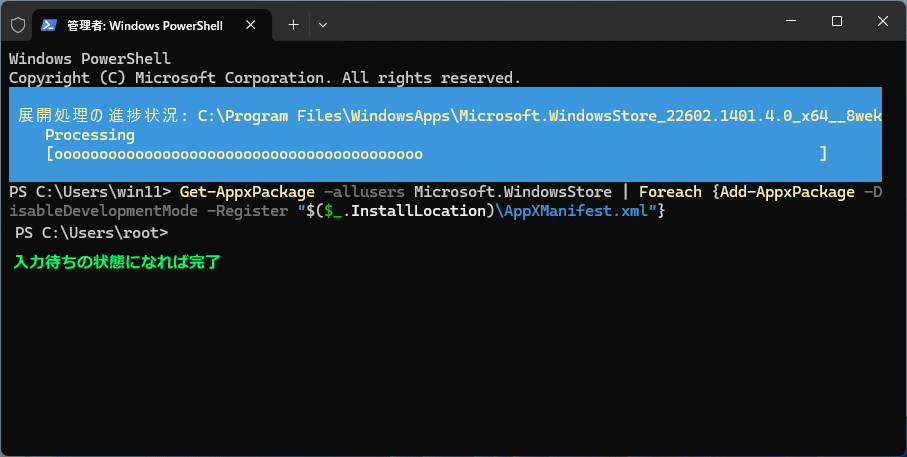The image size is (907, 457).
Task: Click the 展開処理の進捗状況 progress text
Action: (449, 116)
